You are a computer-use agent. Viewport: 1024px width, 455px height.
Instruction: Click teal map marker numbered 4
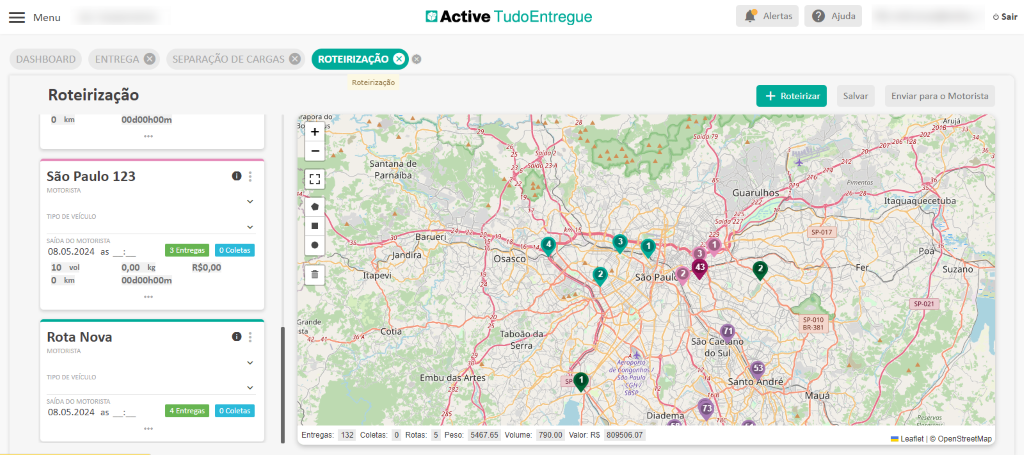(x=549, y=245)
